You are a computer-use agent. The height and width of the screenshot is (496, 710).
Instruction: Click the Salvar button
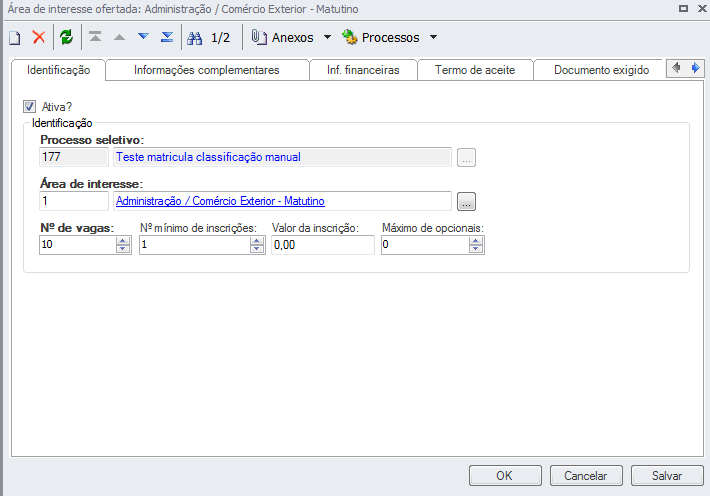(667, 476)
